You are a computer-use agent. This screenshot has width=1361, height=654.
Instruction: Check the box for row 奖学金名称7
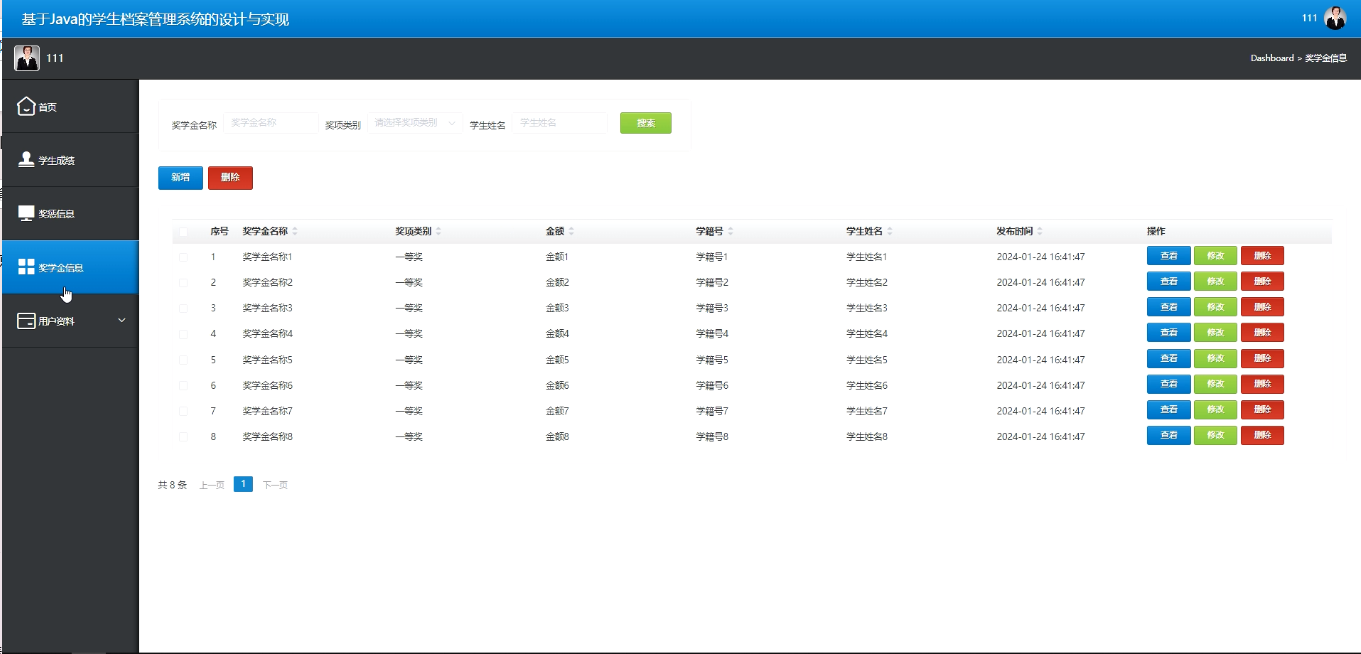183,411
